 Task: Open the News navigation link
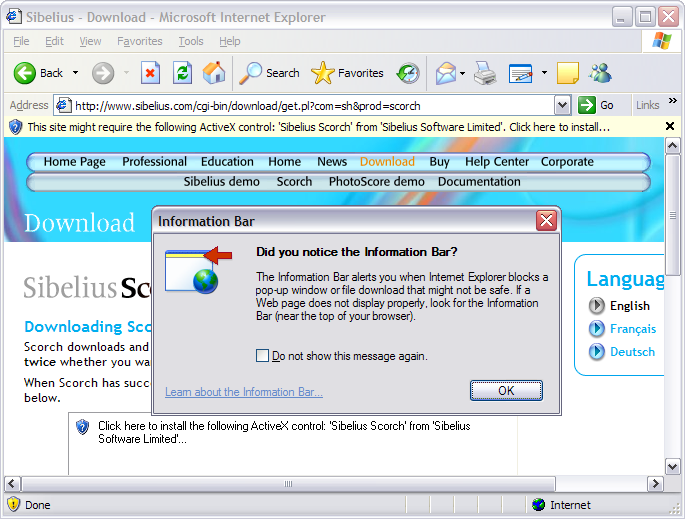(332, 162)
